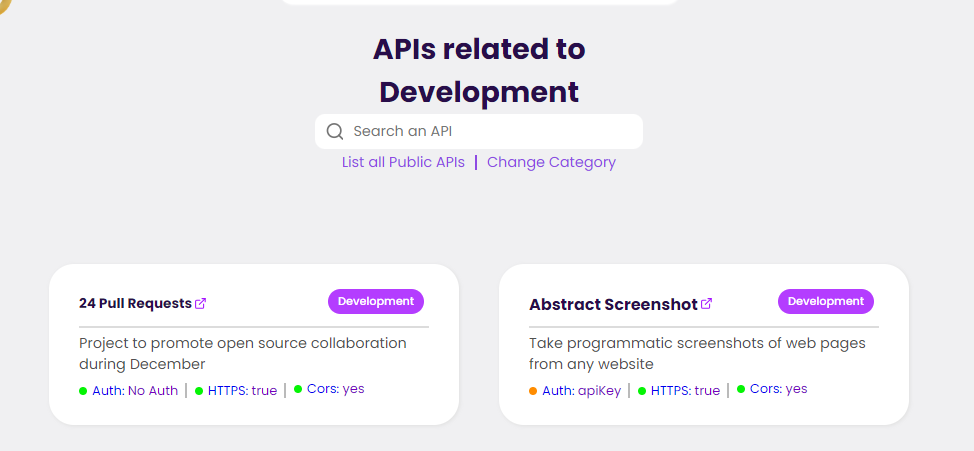Image resolution: width=974 pixels, height=451 pixels.
Task: Open the 24 Pull Requests title
Action: [x=135, y=303]
